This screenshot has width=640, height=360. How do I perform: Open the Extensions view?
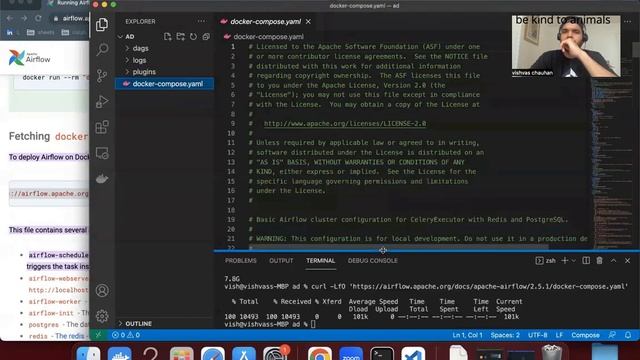pyautogui.click(x=102, y=127)
